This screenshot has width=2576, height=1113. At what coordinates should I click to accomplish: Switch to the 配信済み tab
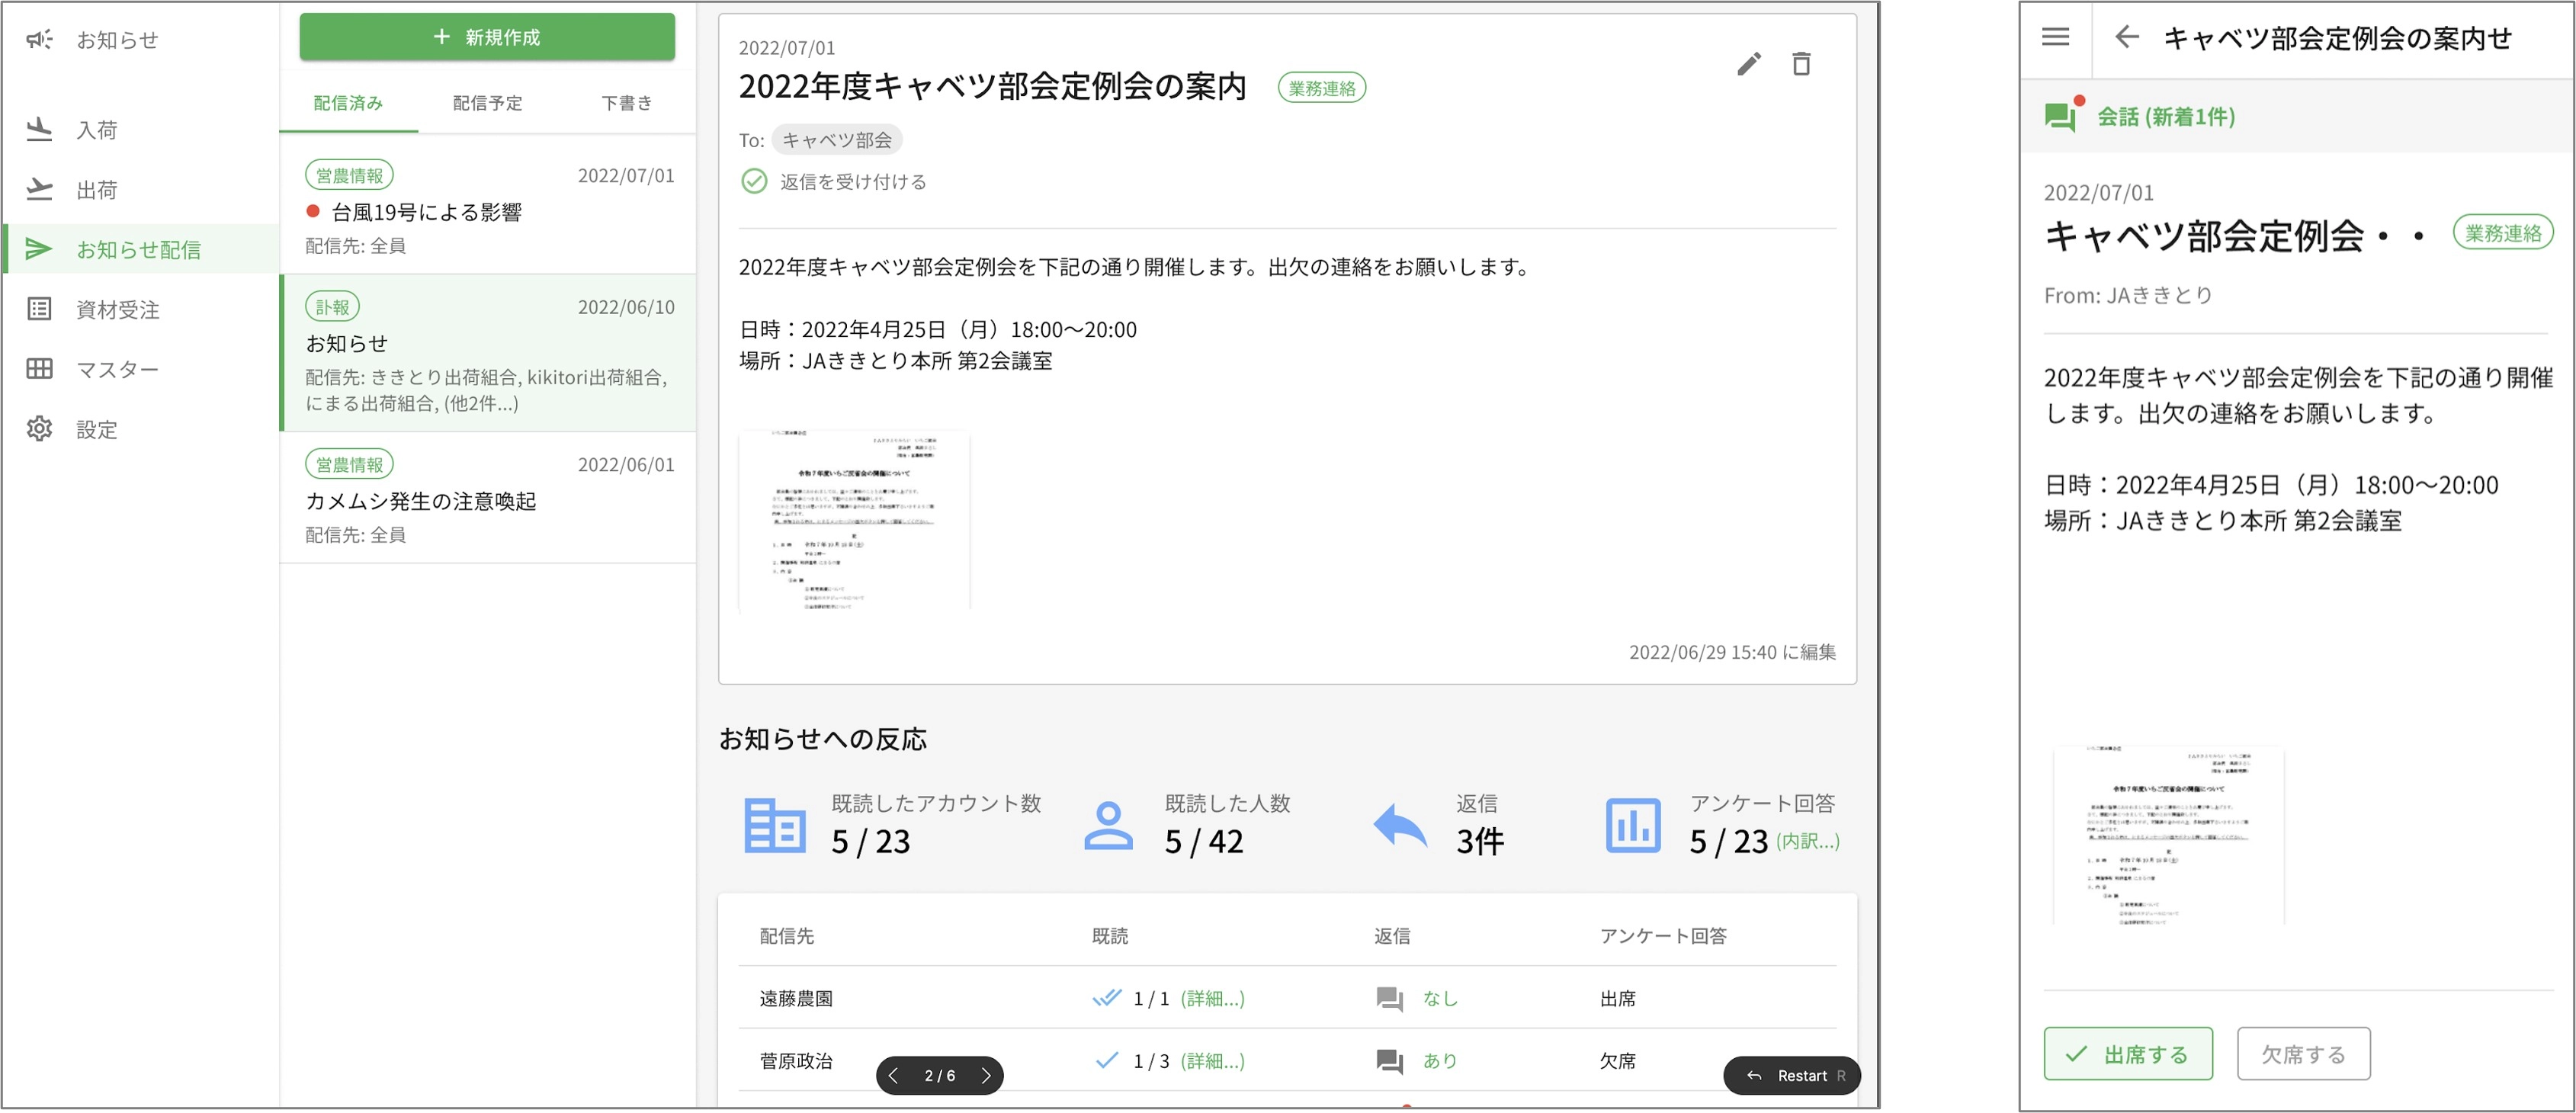tap(348, 103)
